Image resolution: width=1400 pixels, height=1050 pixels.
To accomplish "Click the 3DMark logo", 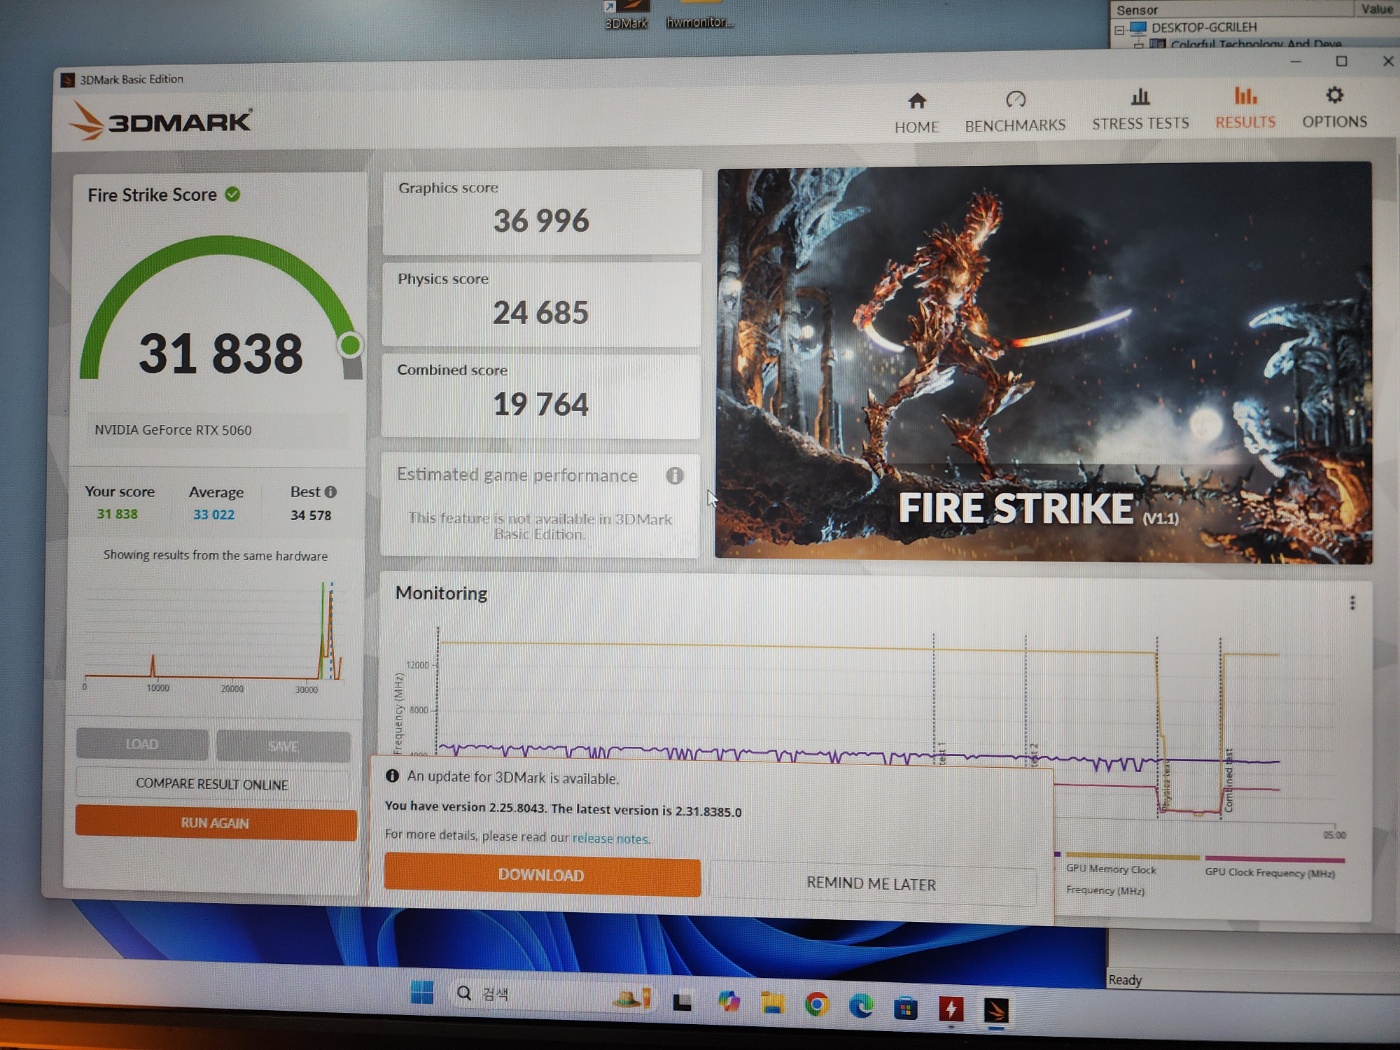I will pos(161,122).
